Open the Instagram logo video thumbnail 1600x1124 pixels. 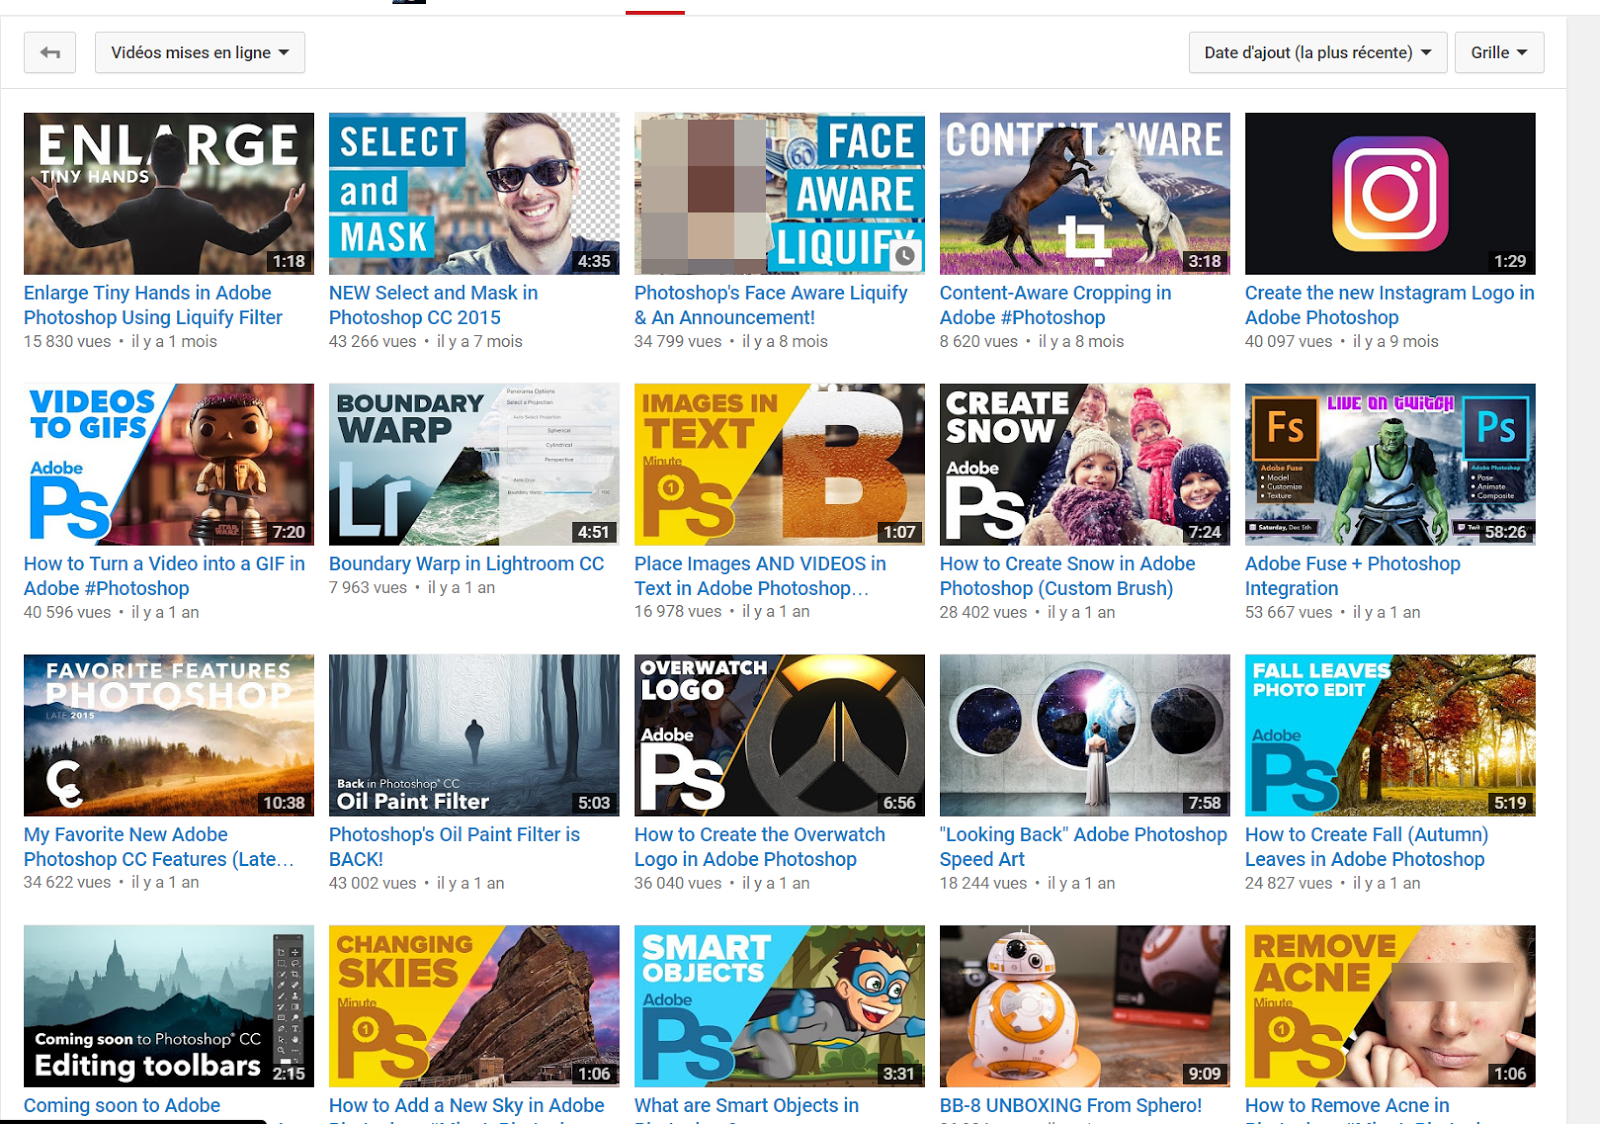(x=1390, y=194)
